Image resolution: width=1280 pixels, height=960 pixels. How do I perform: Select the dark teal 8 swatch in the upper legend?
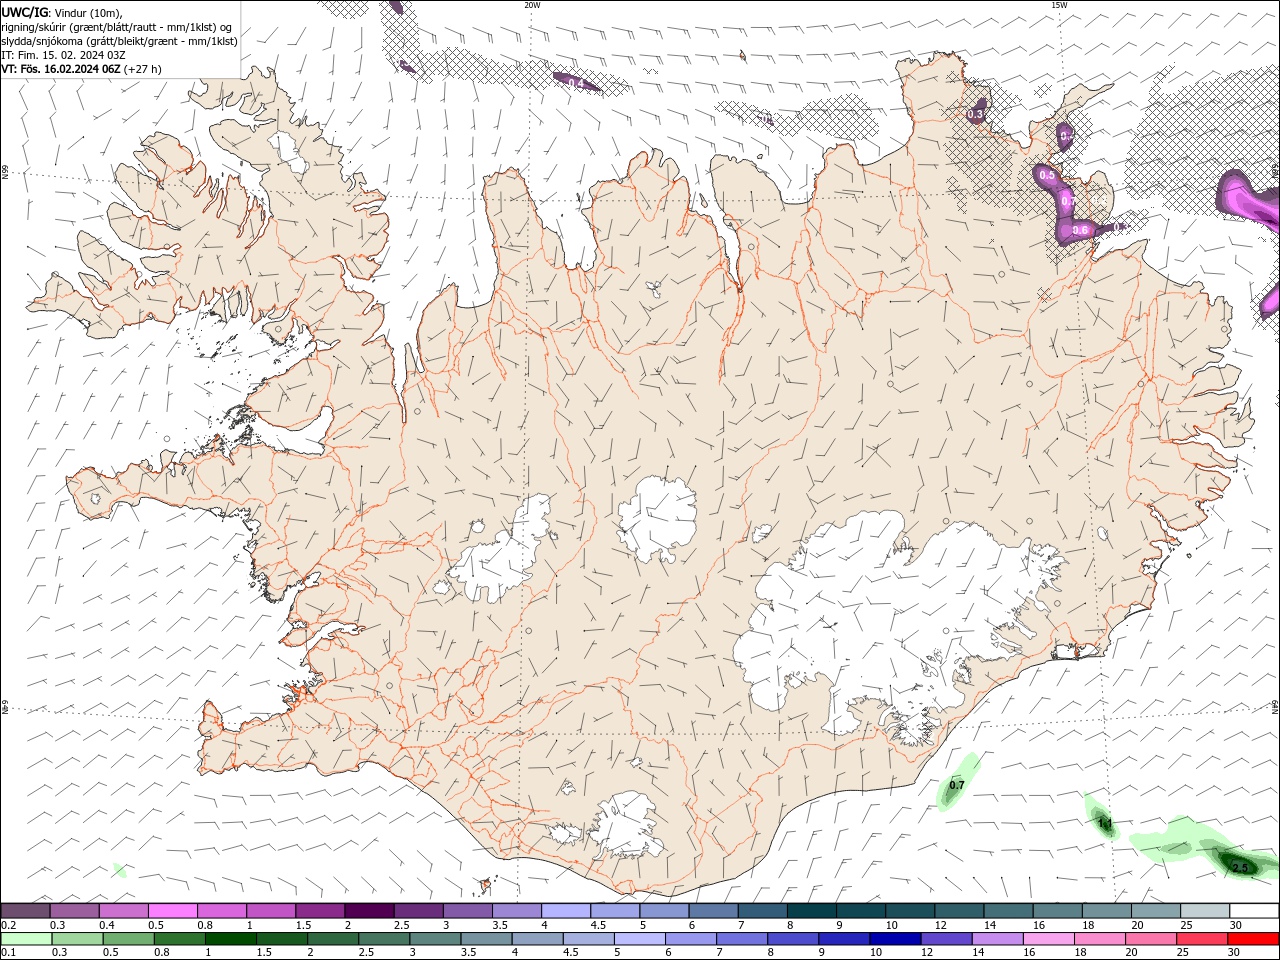[x=812, y=911]
